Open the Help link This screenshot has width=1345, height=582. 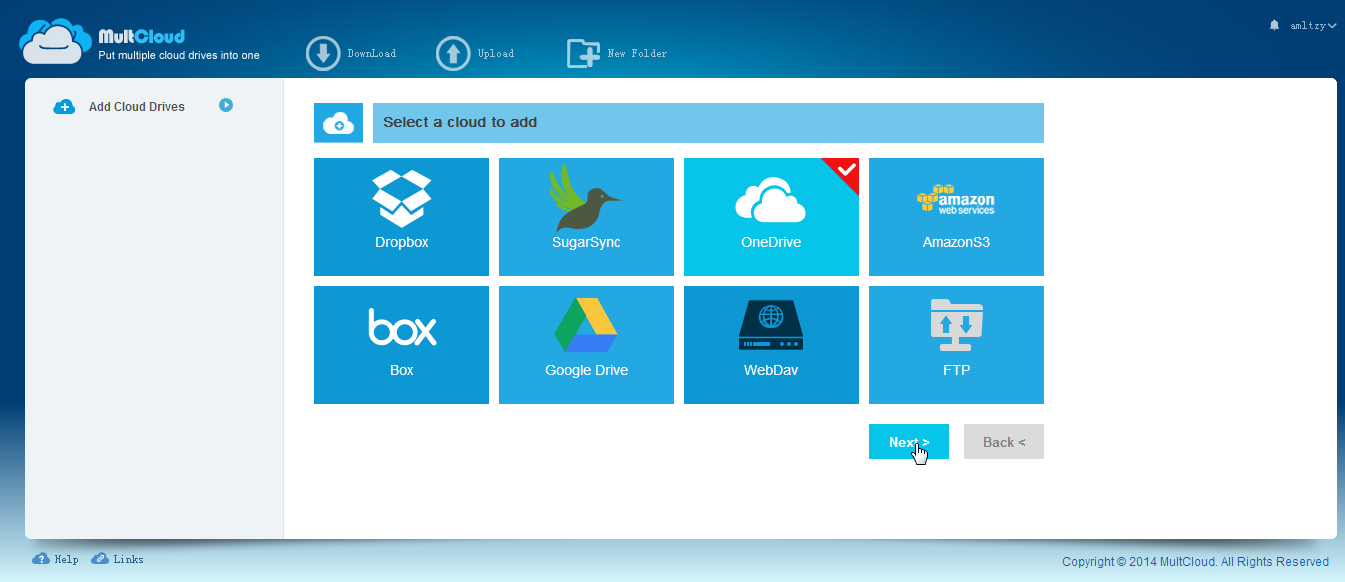point(55,559)
